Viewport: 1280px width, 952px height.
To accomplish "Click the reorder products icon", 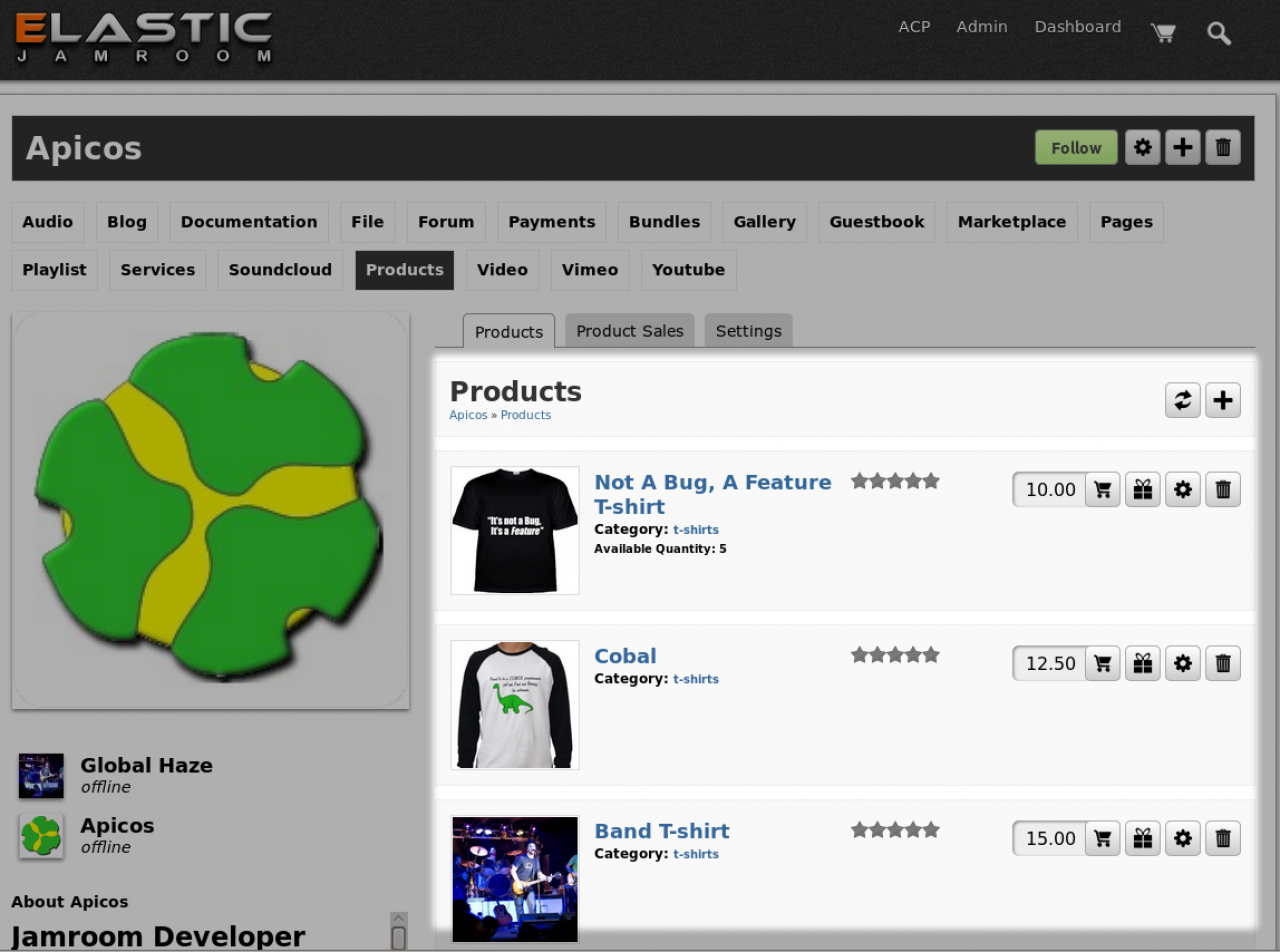I will [1183, 400].
